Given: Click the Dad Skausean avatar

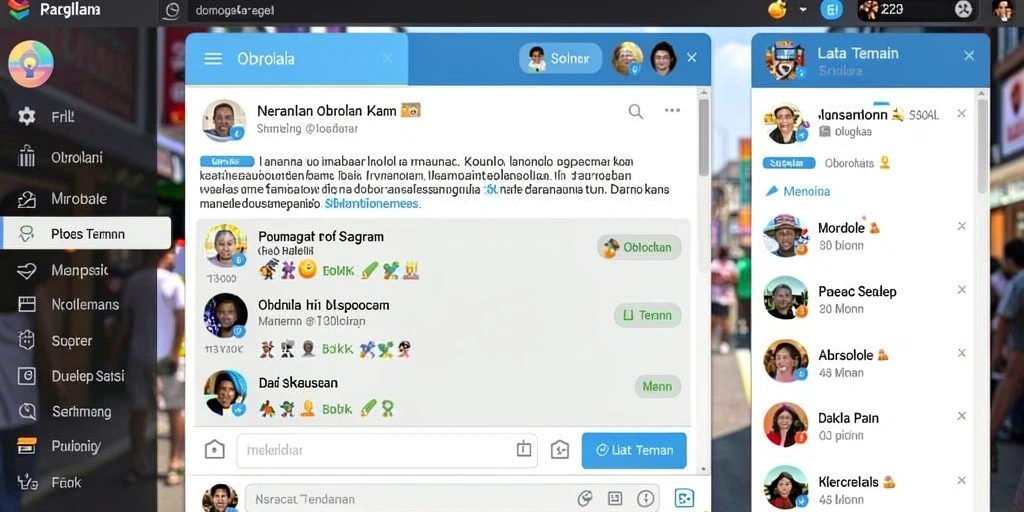Looking at the screenshot, I should click(225, 393).
